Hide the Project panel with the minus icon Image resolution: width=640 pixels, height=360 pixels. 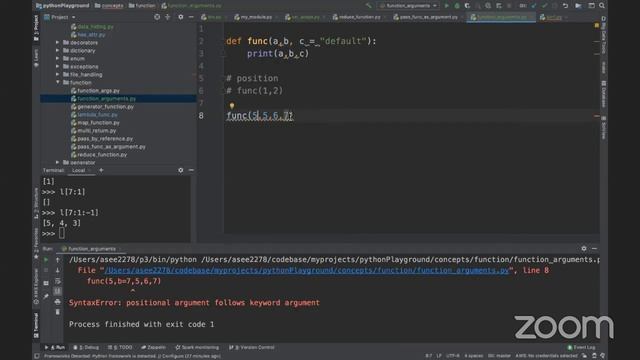pos(191,17)
